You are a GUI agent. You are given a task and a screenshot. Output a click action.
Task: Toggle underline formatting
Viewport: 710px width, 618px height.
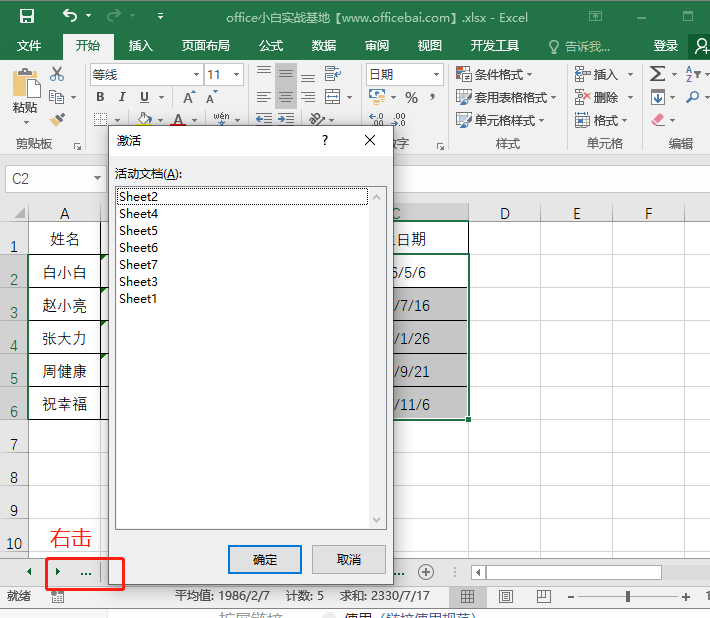tap(144, 97)
